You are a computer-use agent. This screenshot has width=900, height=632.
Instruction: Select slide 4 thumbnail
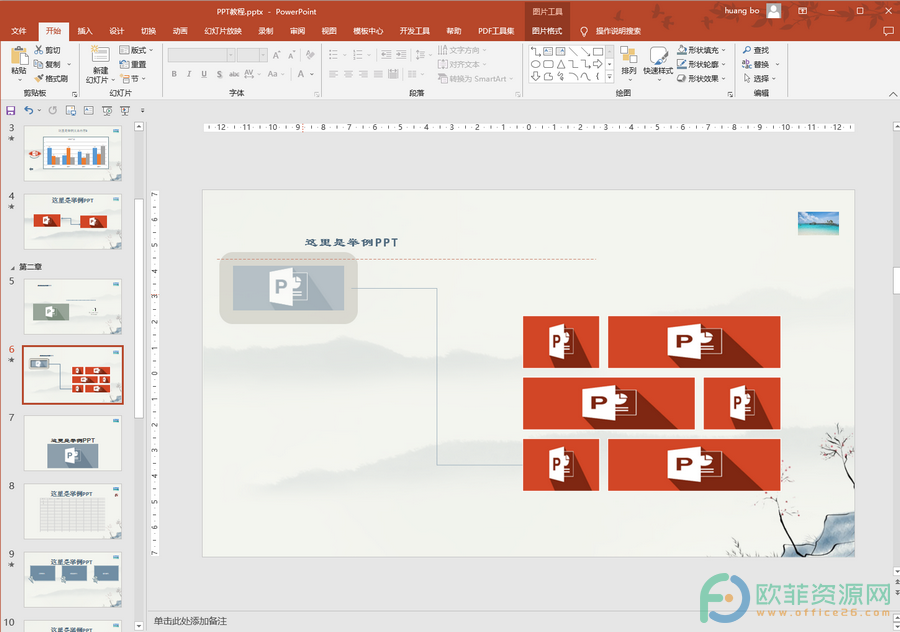click(x=73, y=222)
